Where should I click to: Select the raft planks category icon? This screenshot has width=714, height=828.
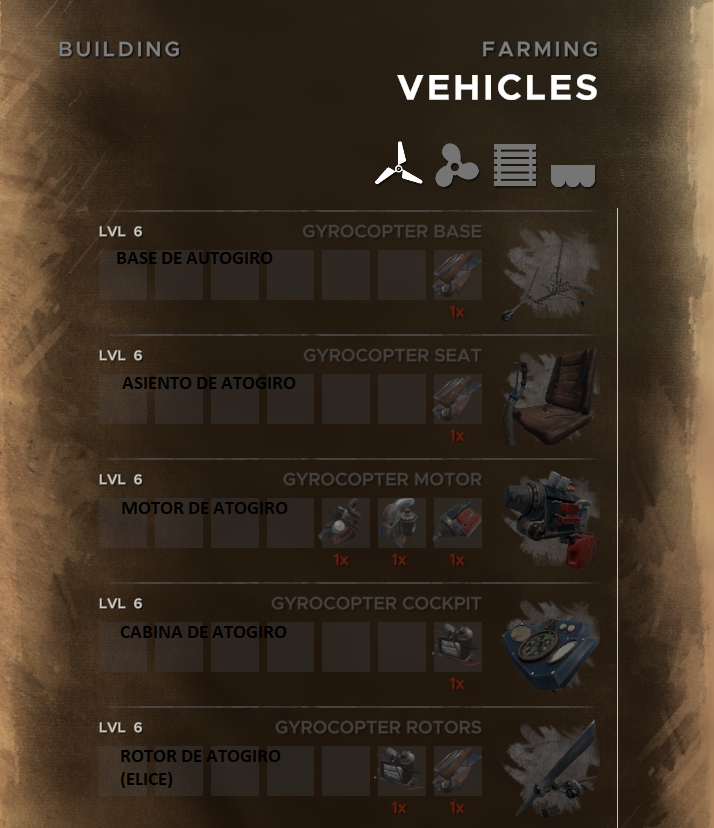(x=515, y=165)
